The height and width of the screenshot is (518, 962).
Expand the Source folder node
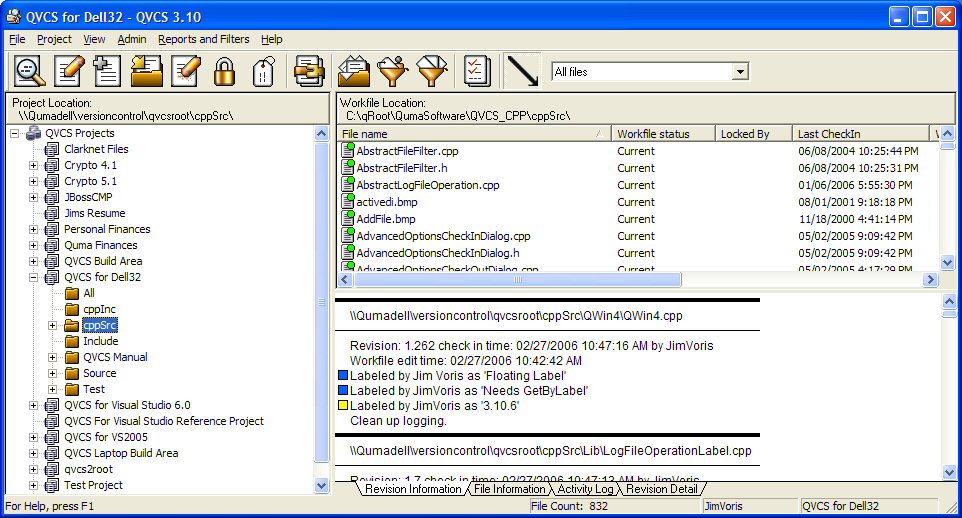[x=53, y=373]
